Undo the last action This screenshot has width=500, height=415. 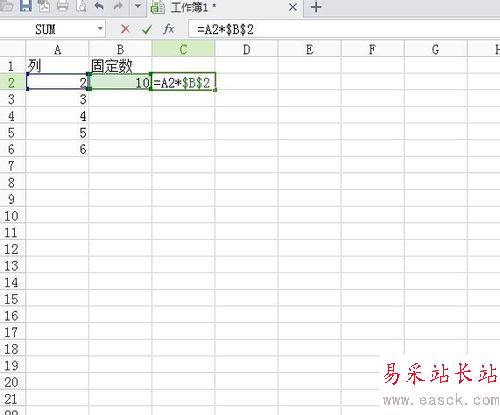click(99, 6)
